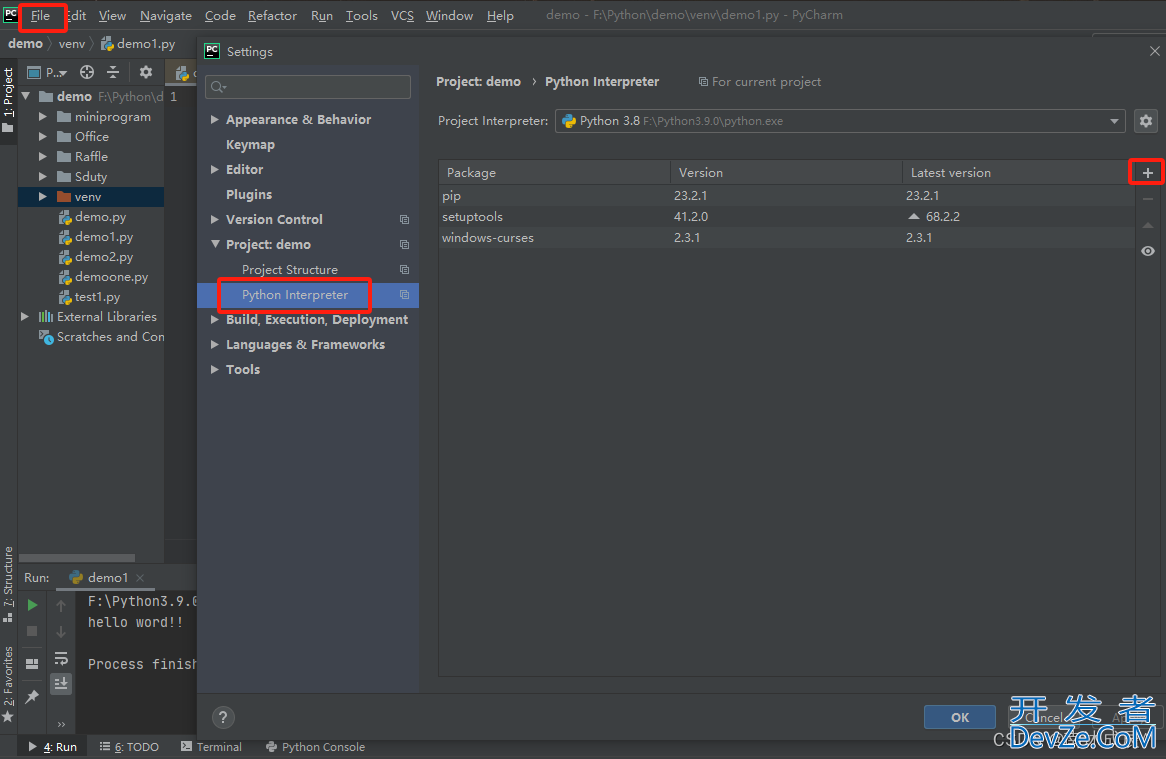This screenshot has height=759, width=1166.
Task: Open the Window menu
Action: click(449, 16)
